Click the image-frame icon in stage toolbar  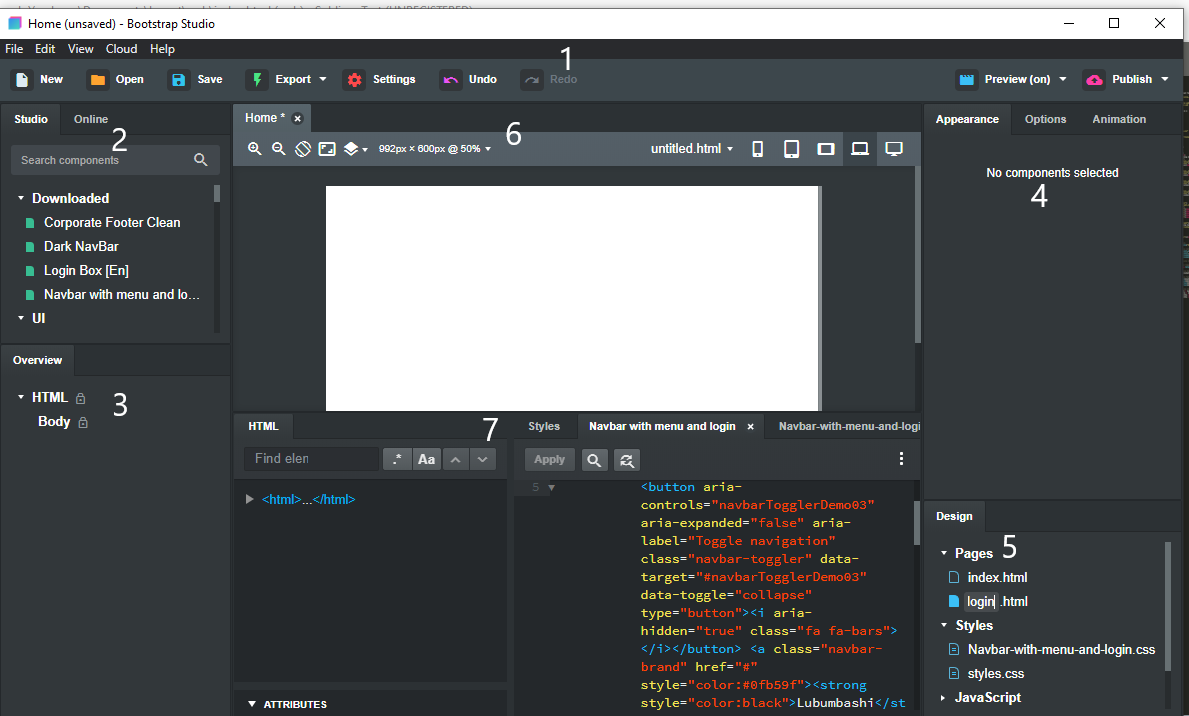(327, 149)
